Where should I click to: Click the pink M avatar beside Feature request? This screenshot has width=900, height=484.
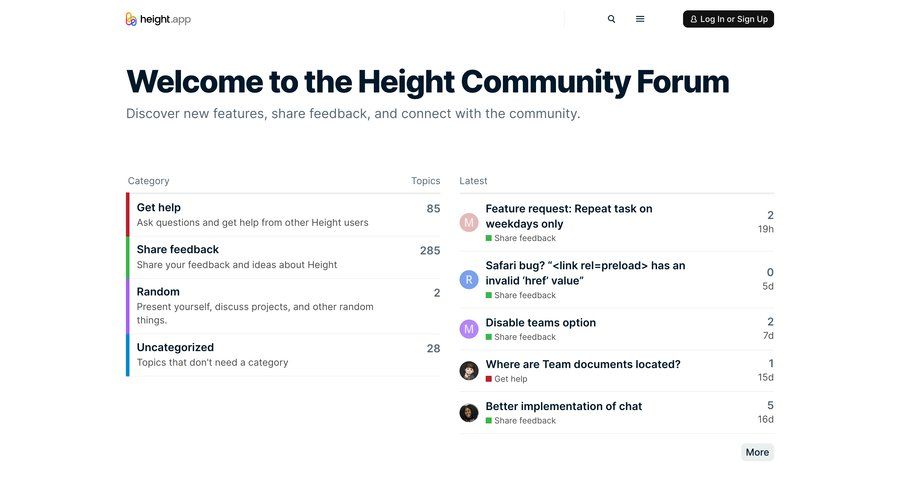[469, 222]
